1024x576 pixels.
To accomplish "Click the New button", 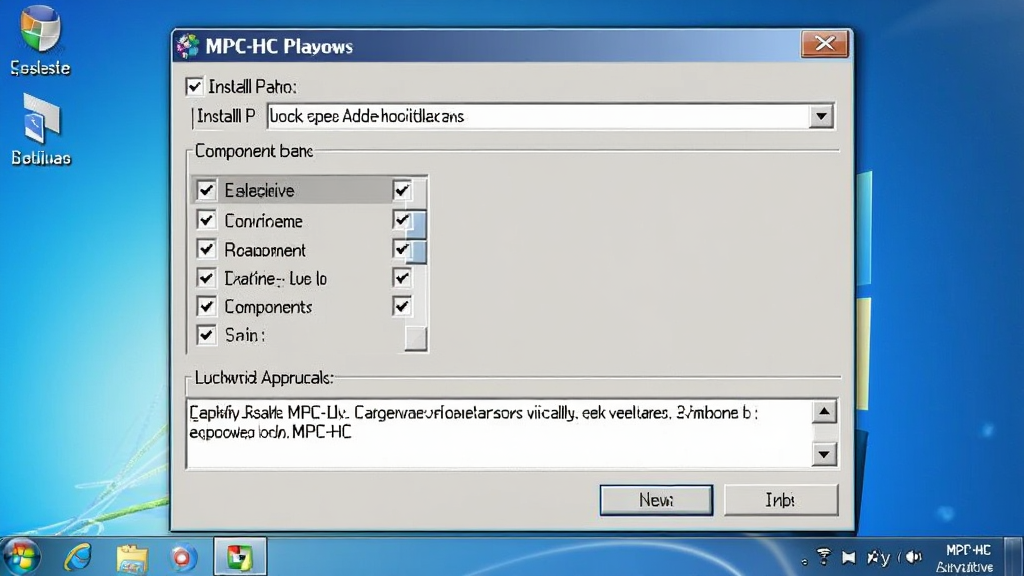I will coord(656,500).
